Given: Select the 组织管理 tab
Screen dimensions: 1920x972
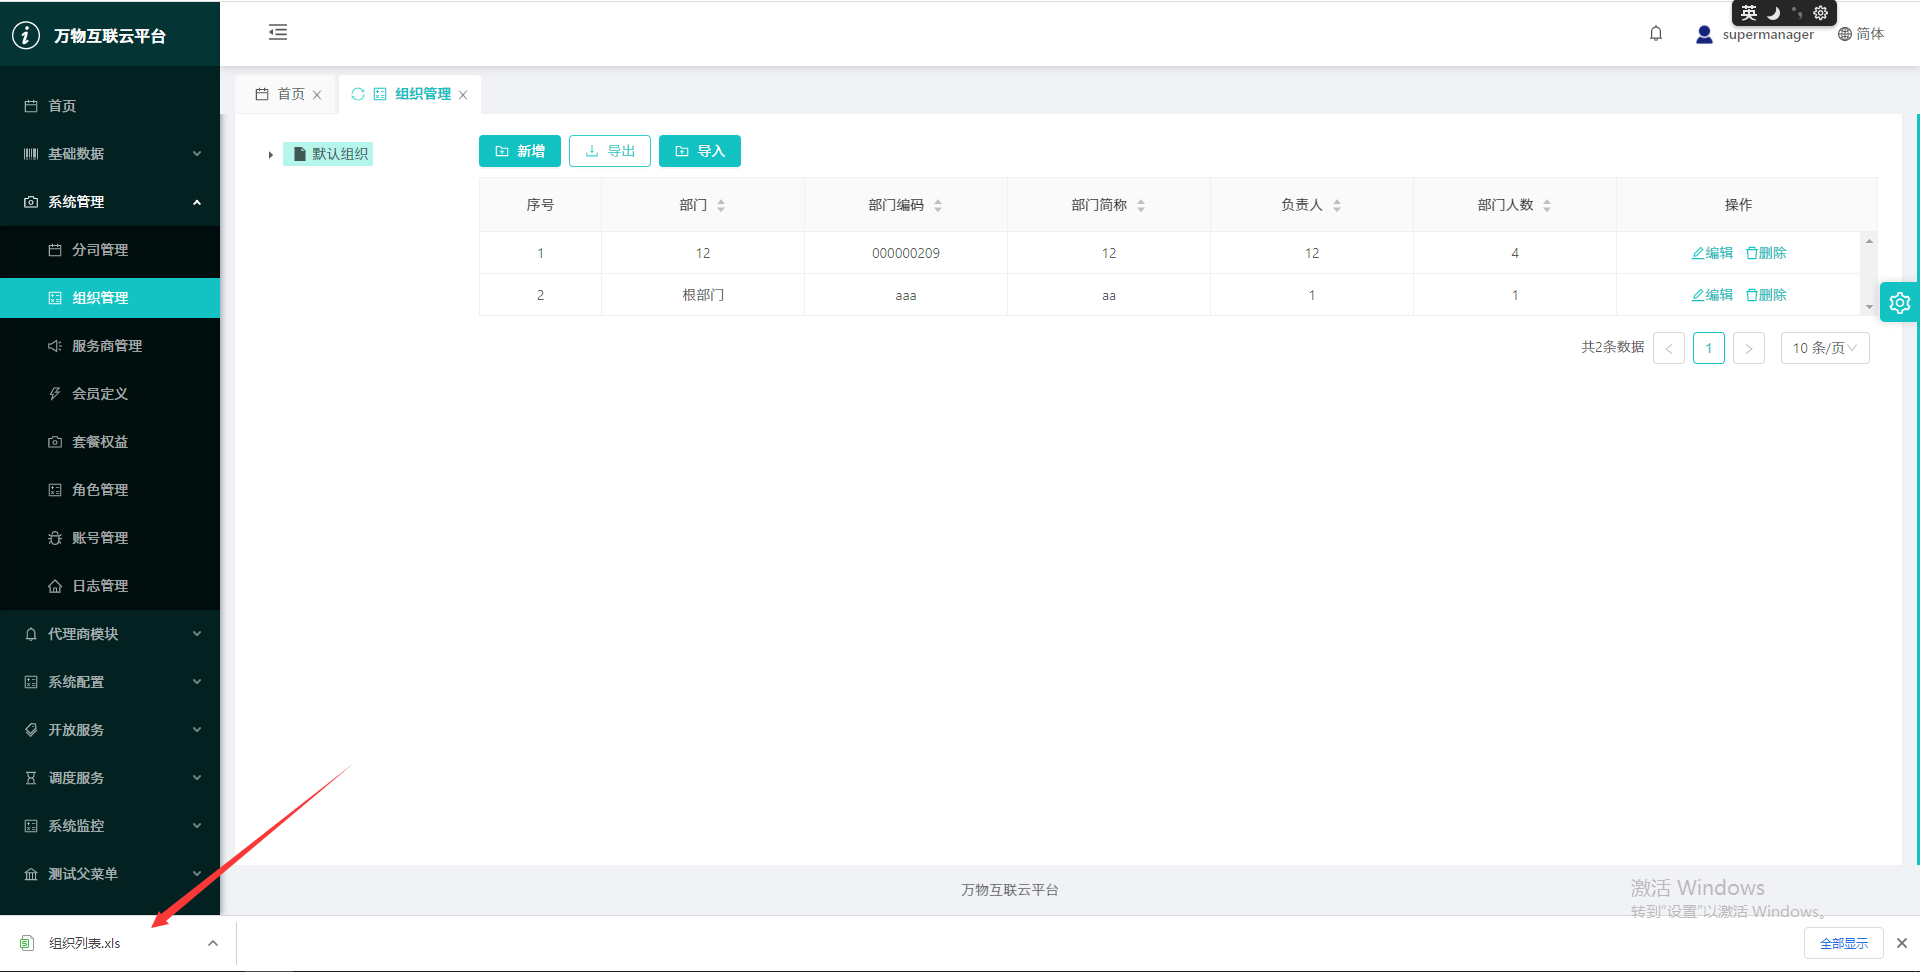Looking at the screenshot, I should click(412, 94).
